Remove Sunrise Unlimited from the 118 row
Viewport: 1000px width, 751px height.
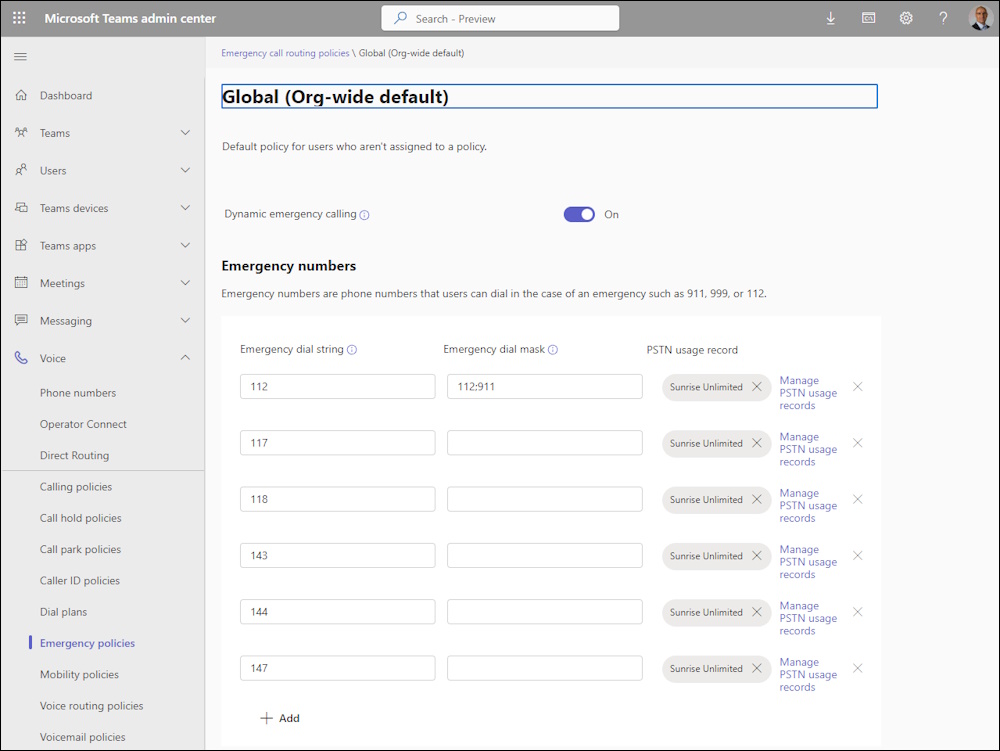(756, 499)
